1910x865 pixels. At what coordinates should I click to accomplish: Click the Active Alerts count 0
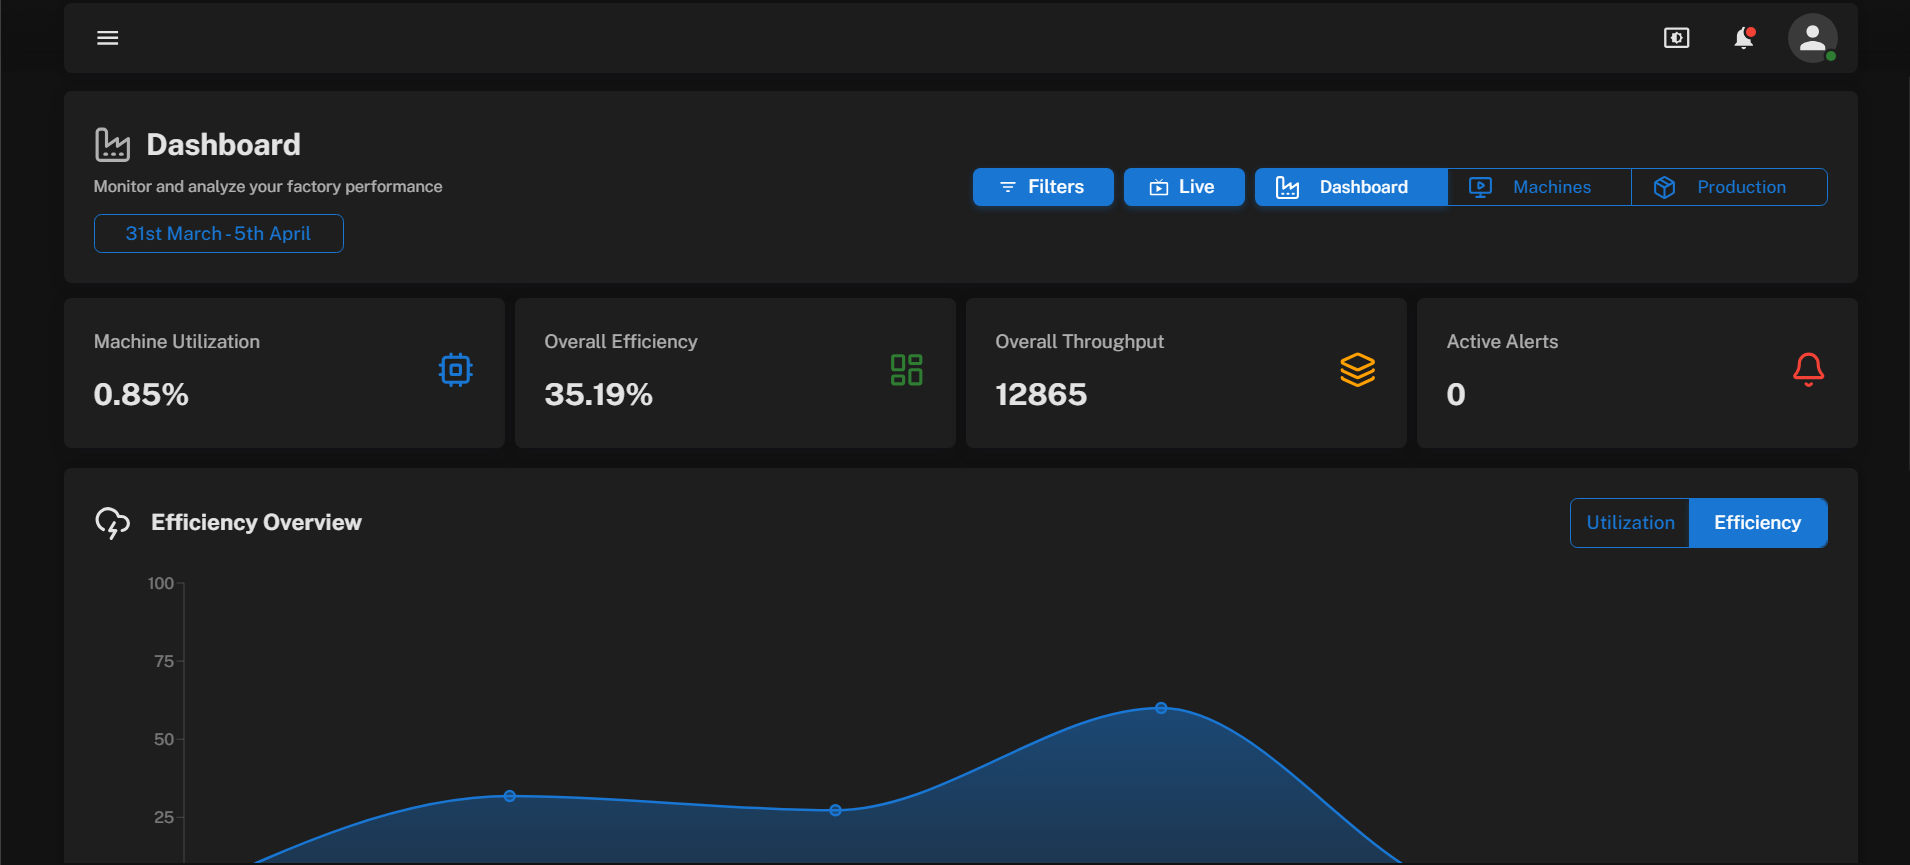[x=1456, y=395]
